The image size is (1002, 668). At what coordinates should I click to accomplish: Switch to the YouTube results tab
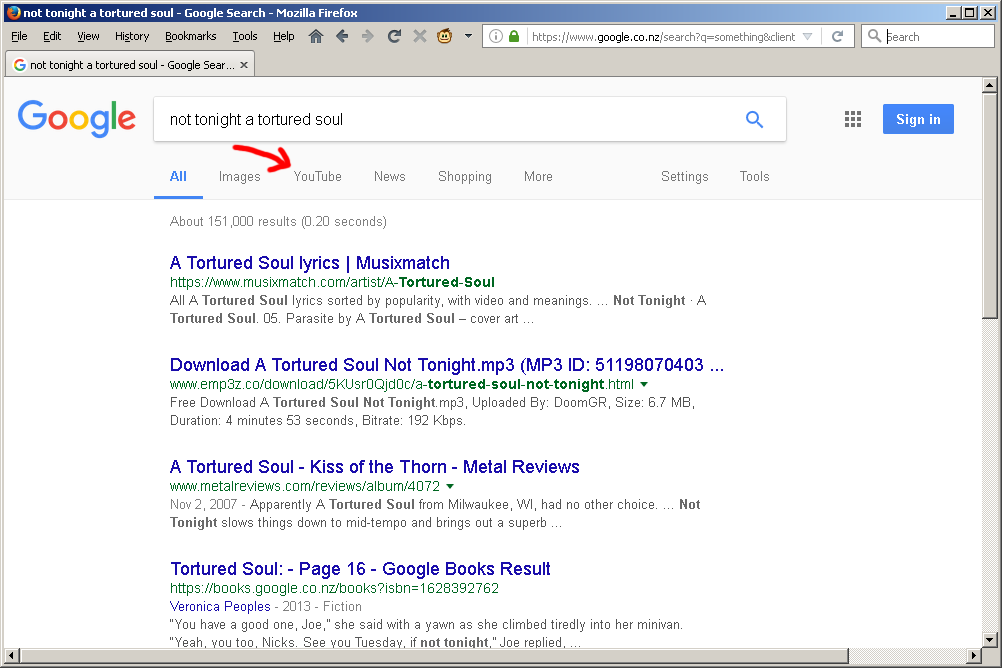[317, 176]
